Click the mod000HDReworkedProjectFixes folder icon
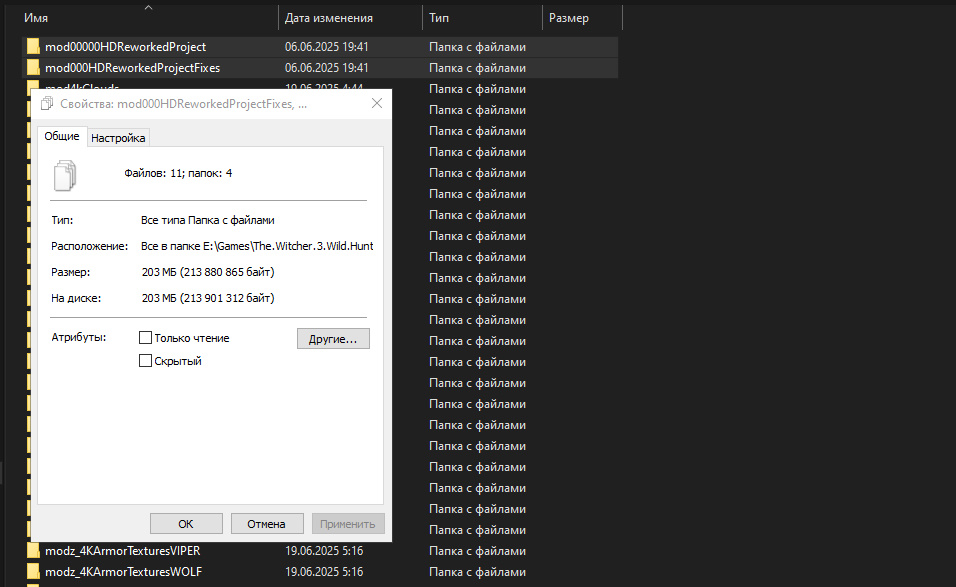 coord(33,68)
